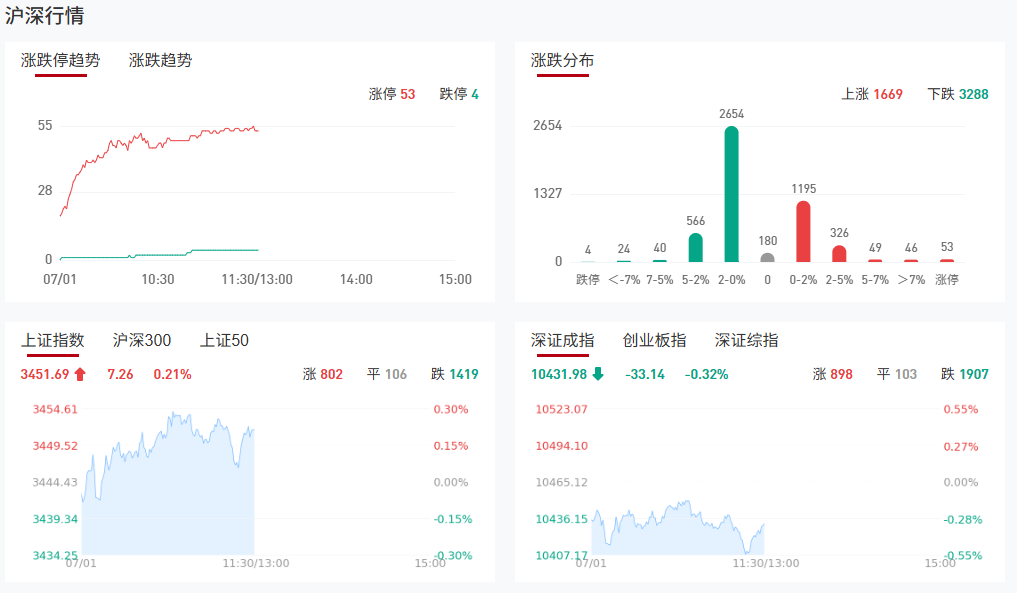Viewport: 1017px width, 593px height.
Task: Click the 下跌 3288 count label
Action: (957, 94)
